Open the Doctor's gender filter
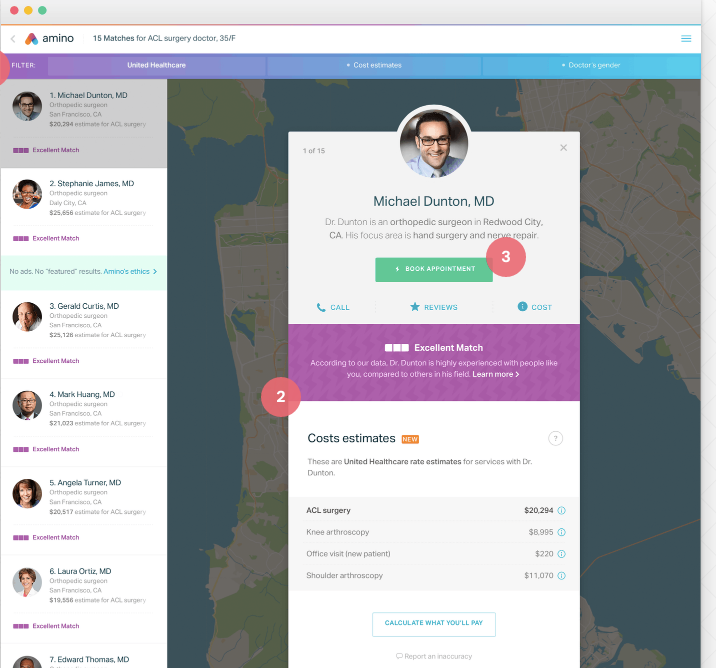This screenshot has height=668, width=716. [x=591, y=65]
